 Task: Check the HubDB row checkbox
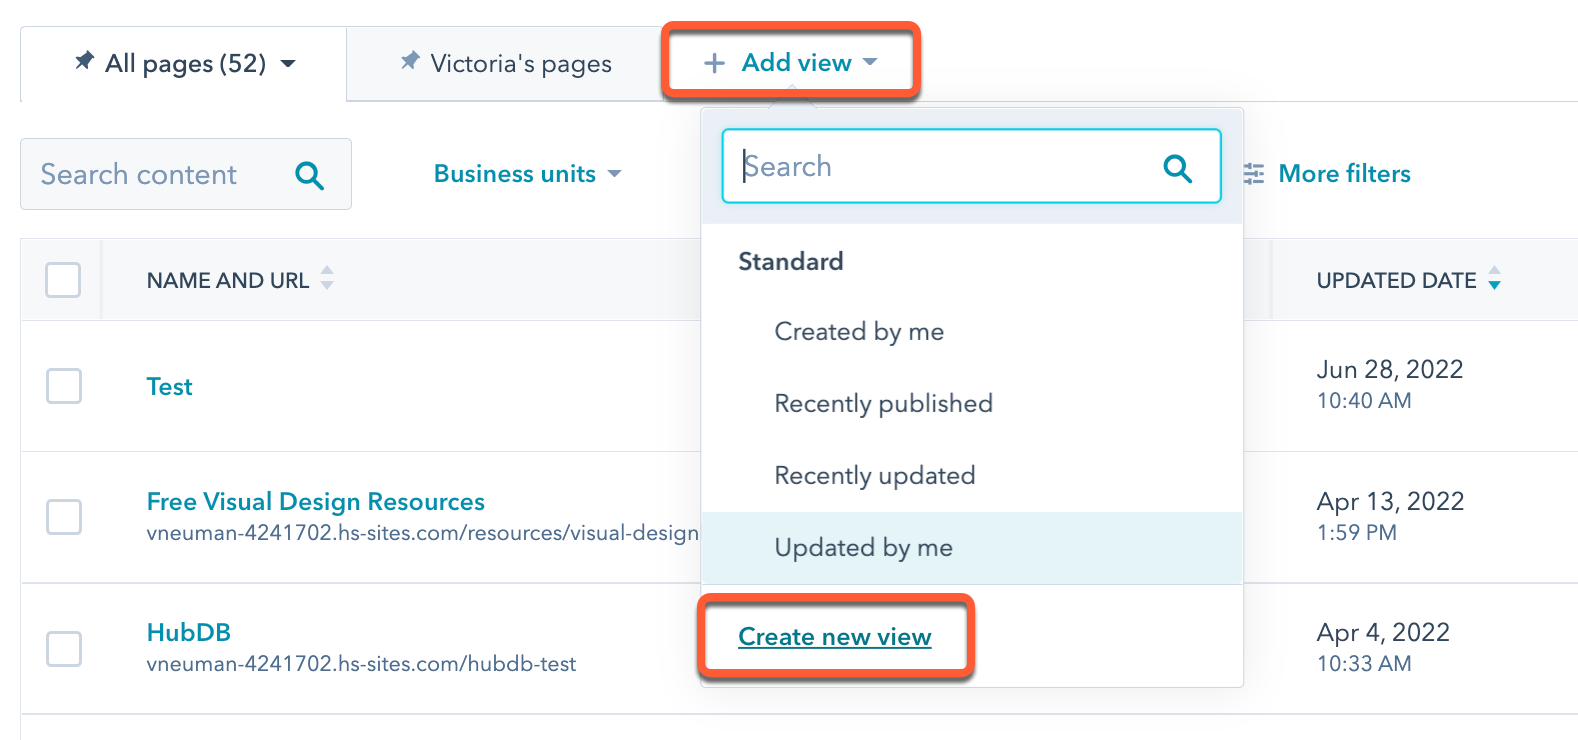tap(64, 648)
